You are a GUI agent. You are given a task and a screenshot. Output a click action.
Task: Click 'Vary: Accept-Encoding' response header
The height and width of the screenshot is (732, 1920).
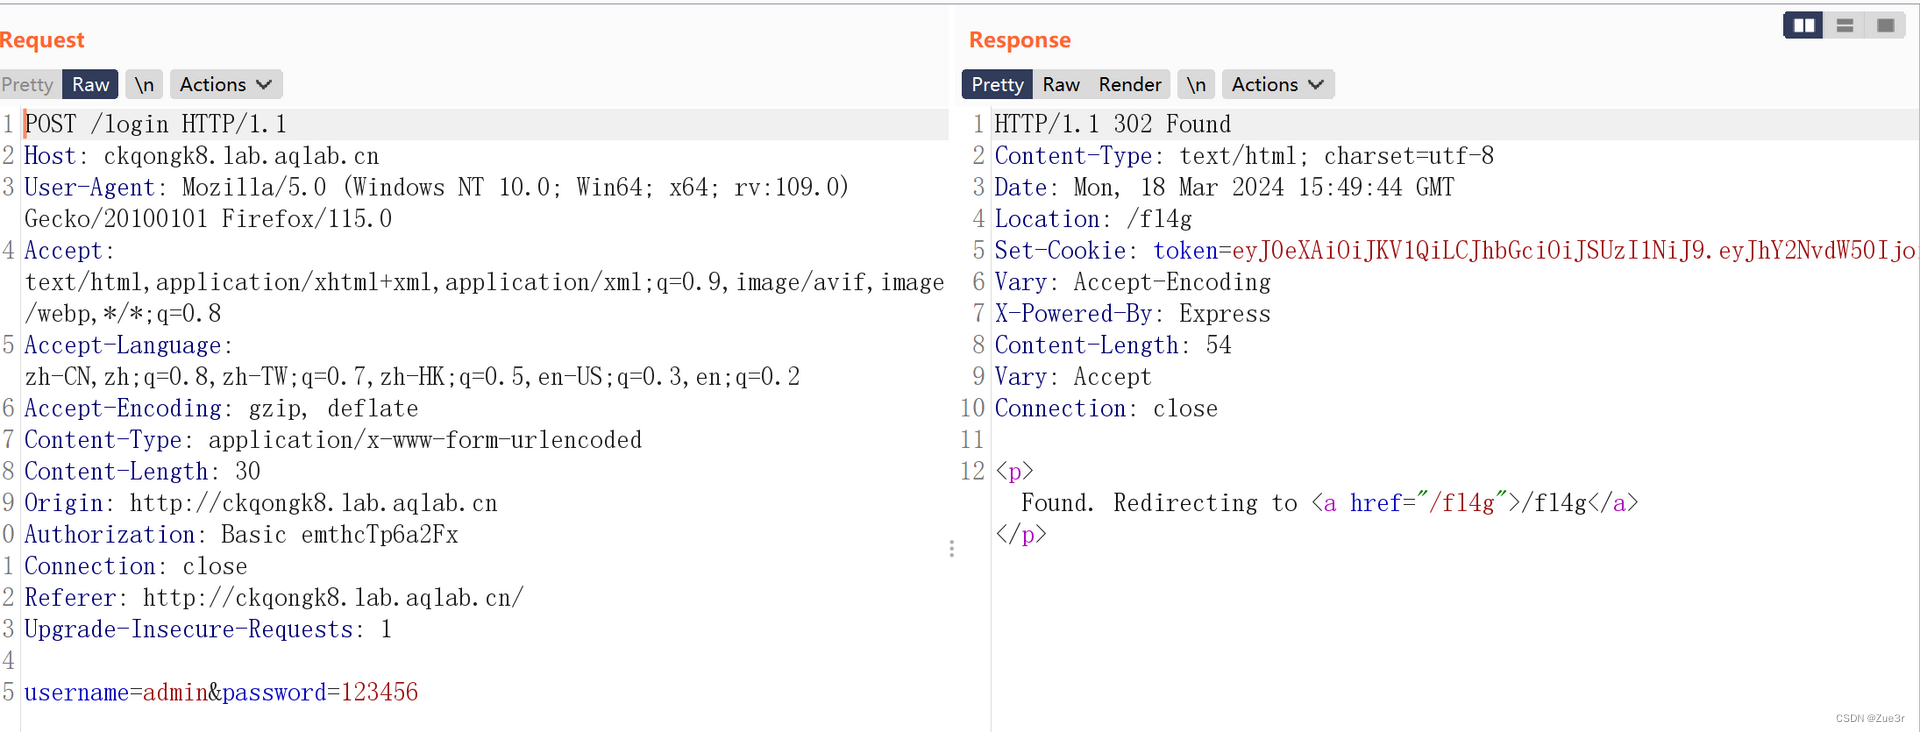[x=1133, y=283]
